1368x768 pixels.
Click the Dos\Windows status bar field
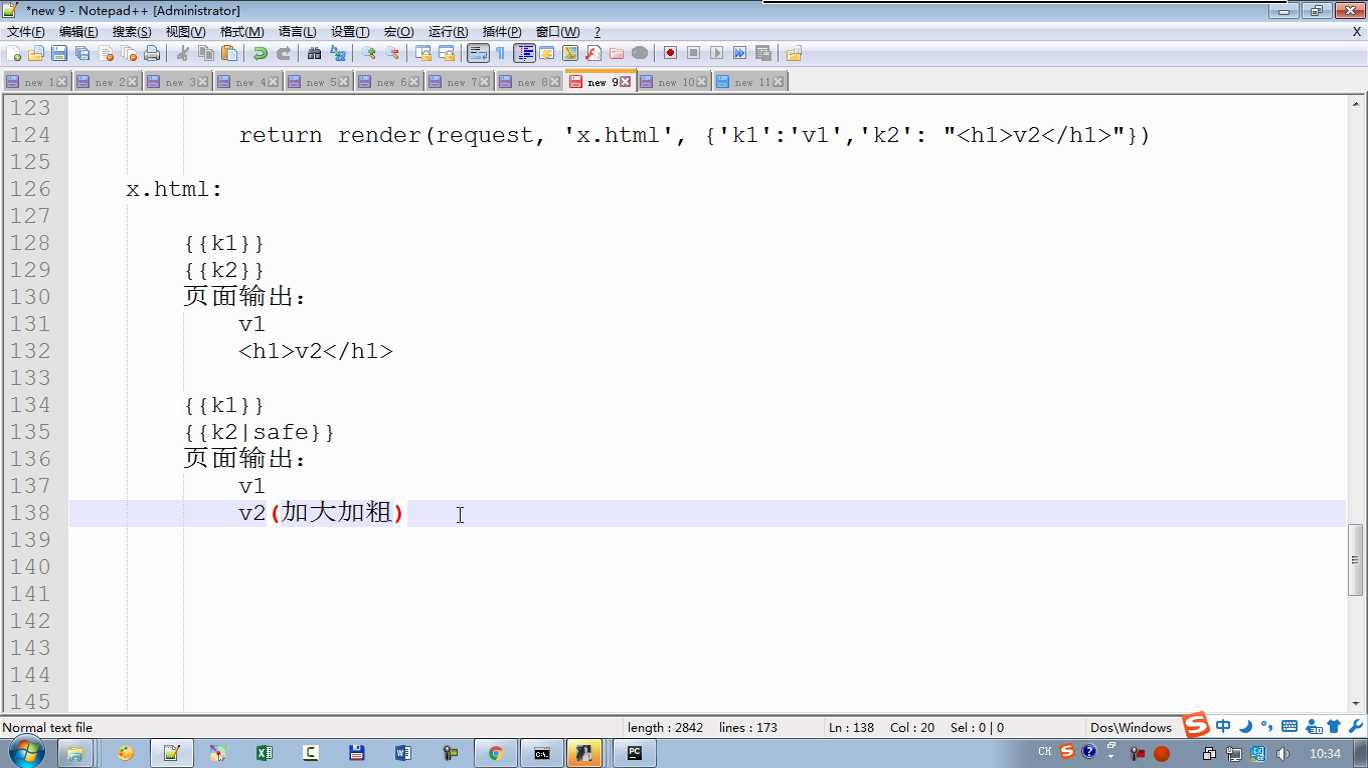click(1130, 728)
